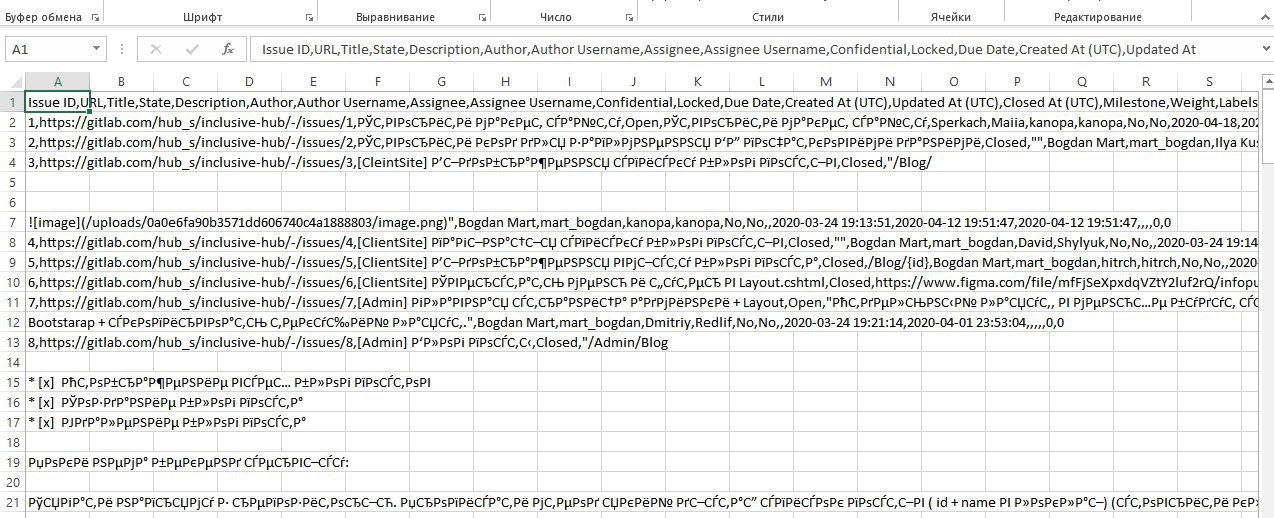Click the row starting 'Bootstarap +'
Image resolution: width=1274 pixels, height=518 pixels.
click(x=546, y=322)
